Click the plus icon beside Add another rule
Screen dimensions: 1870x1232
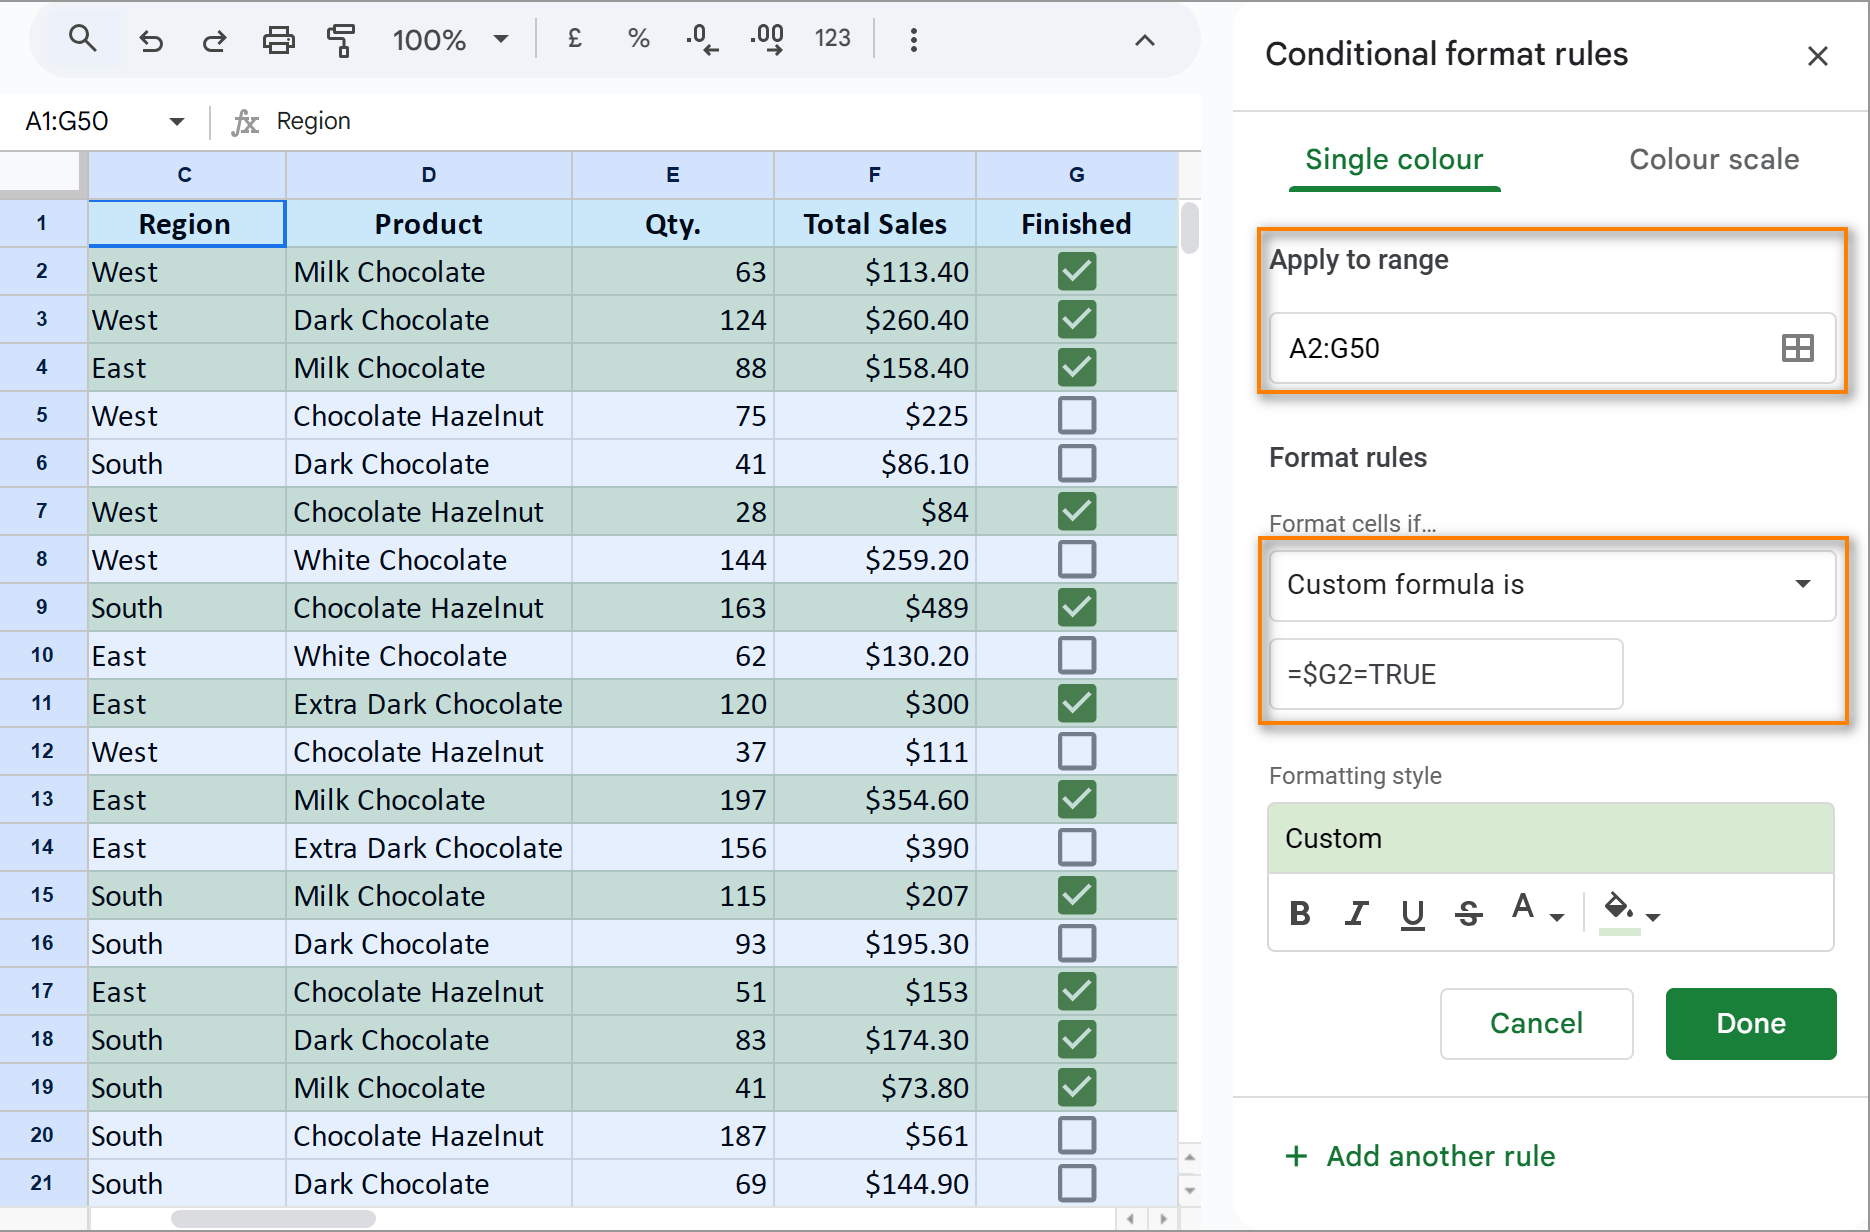[x=1296, y=1156]
